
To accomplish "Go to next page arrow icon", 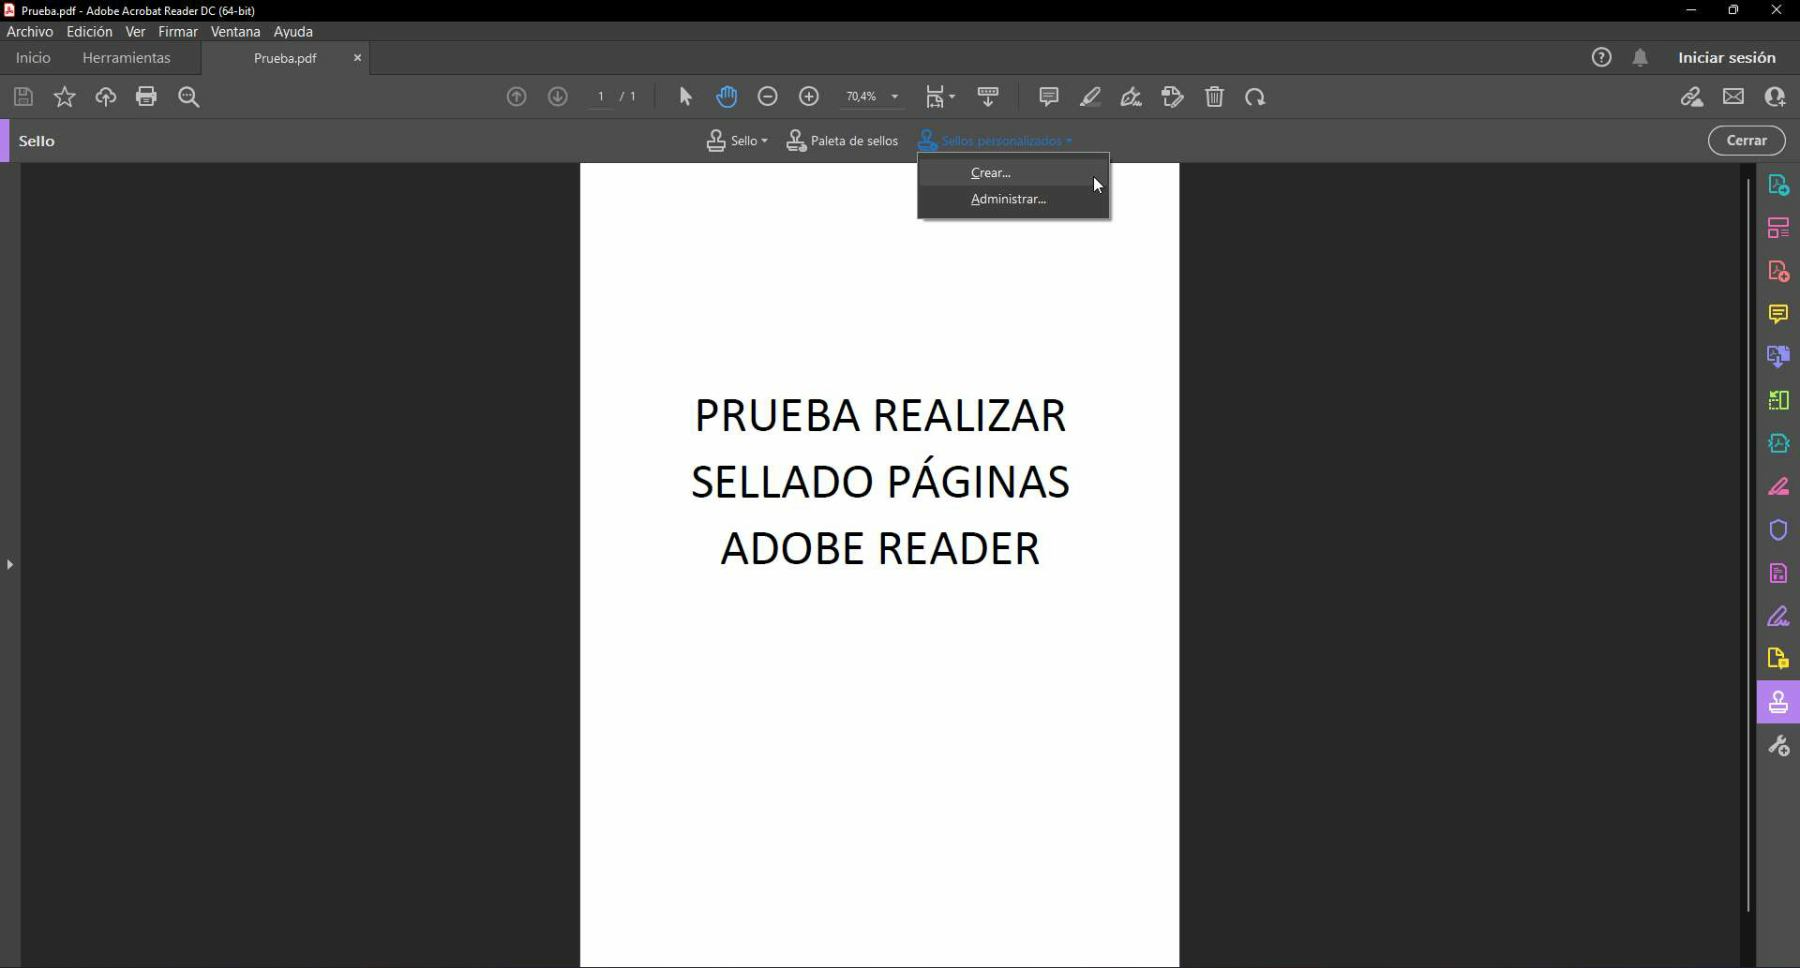I will [x=558, y=97].
